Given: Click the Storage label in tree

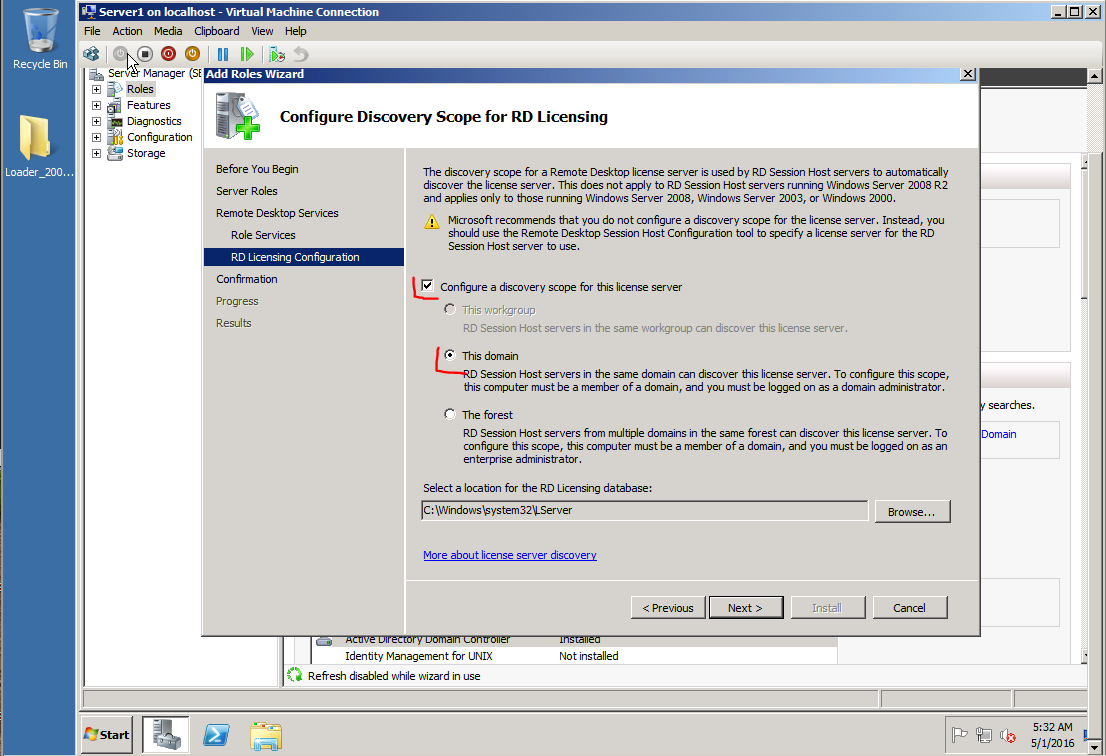Looking at the screenshot, I should (x=146, y=153).
